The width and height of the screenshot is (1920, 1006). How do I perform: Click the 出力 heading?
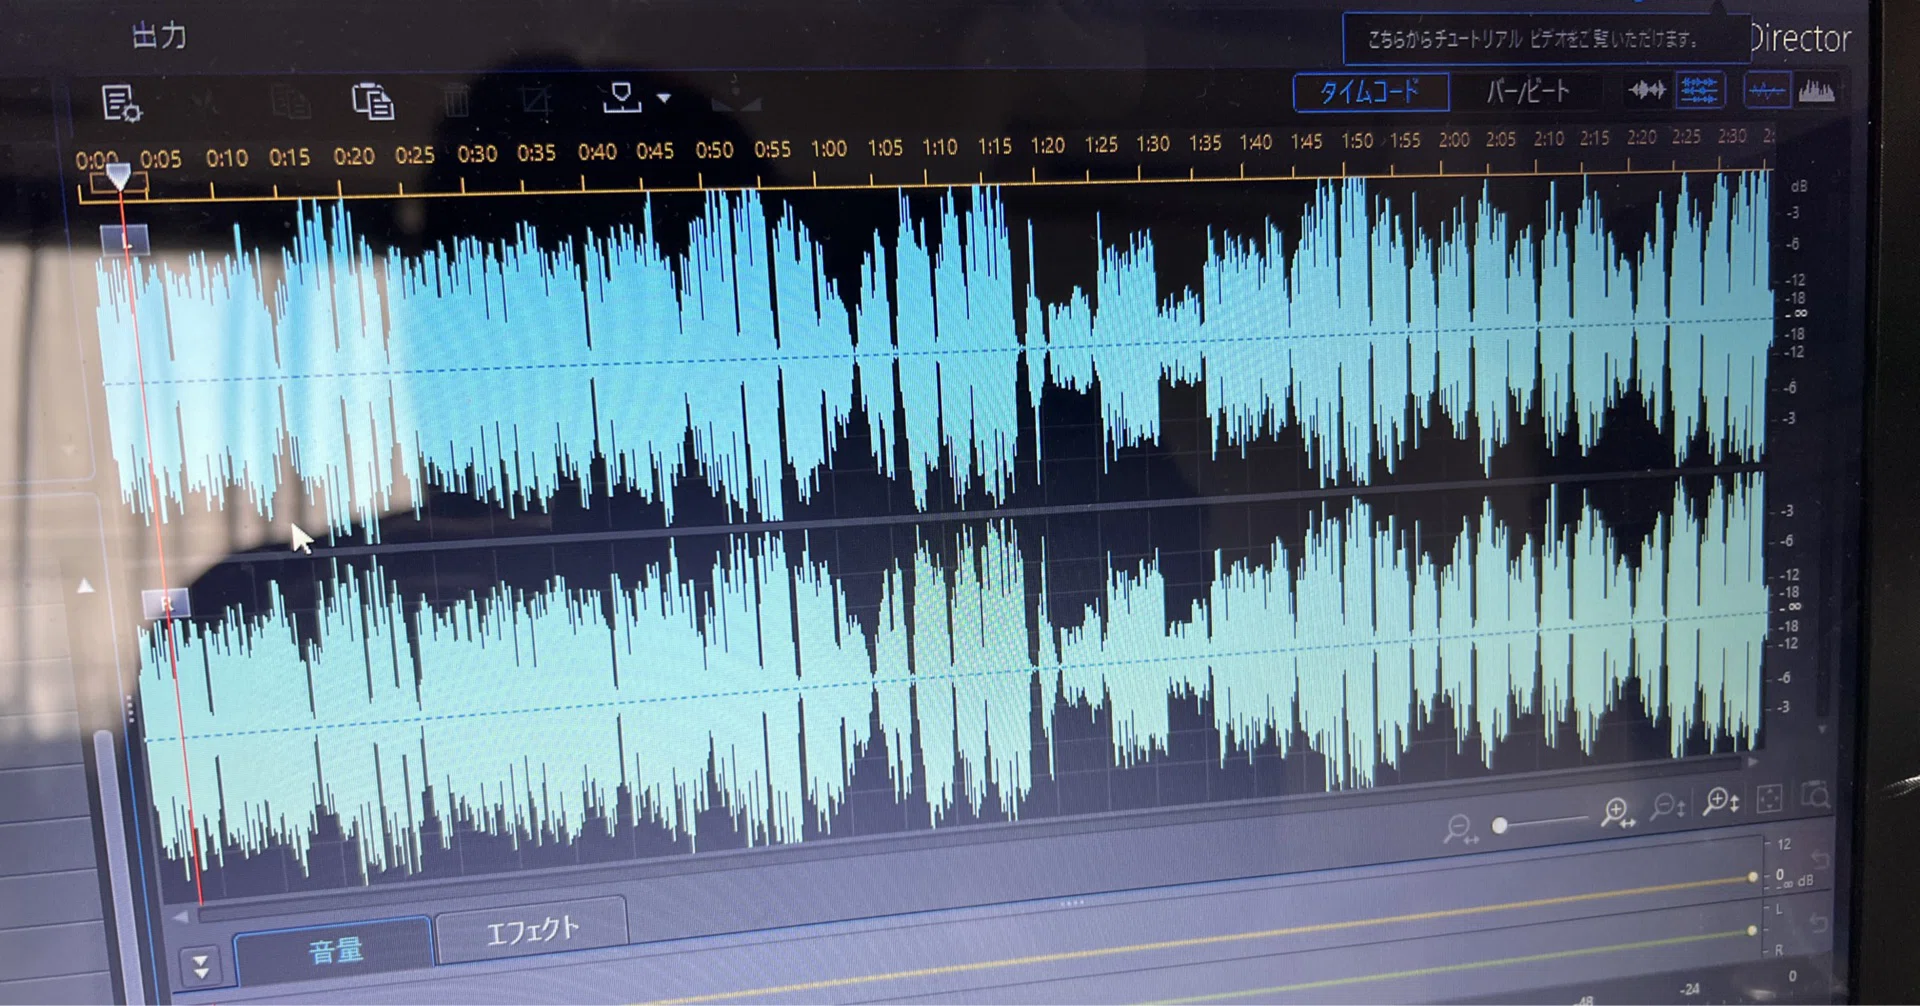coord(159,35)
